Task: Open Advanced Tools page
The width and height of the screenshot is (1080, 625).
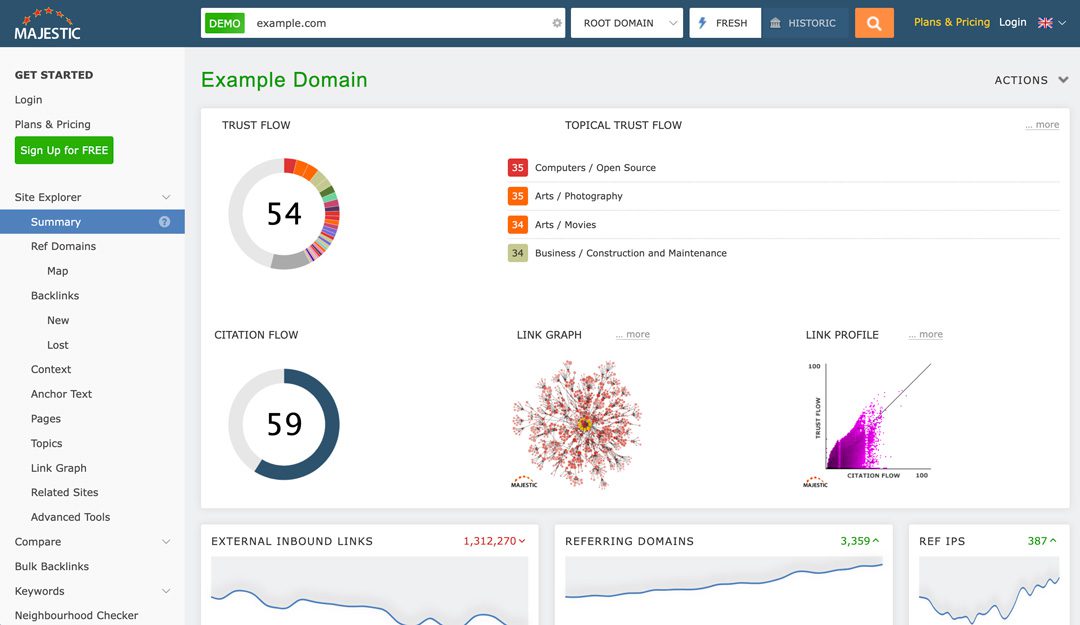Action: click(x=70, y=517)
